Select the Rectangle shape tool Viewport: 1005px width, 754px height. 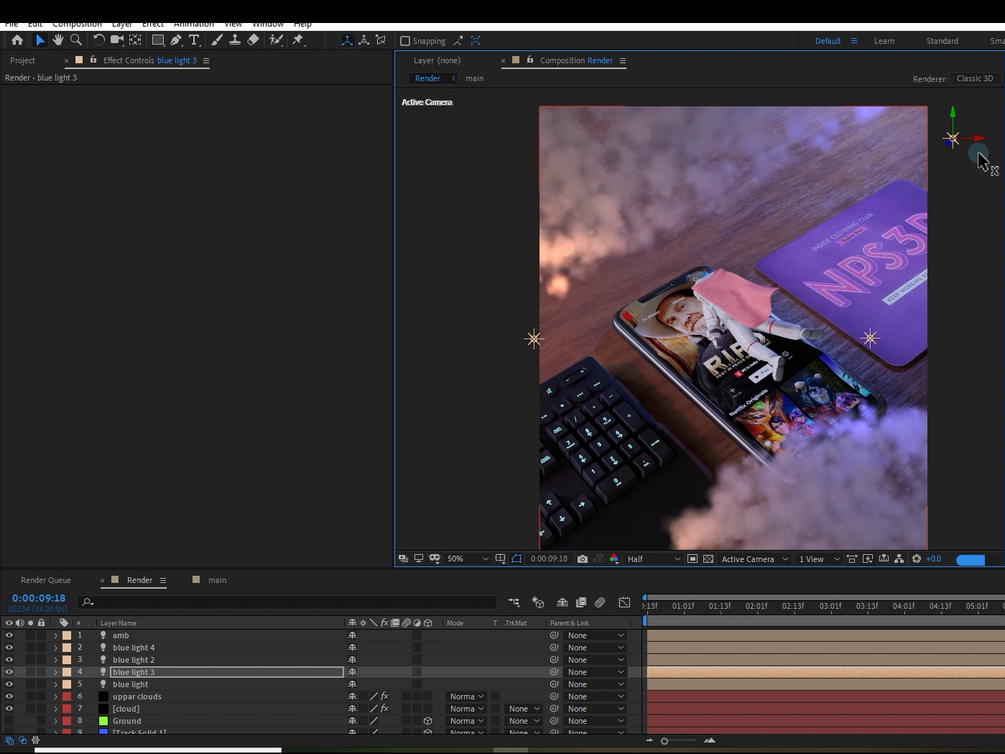(x=157, y=40)
